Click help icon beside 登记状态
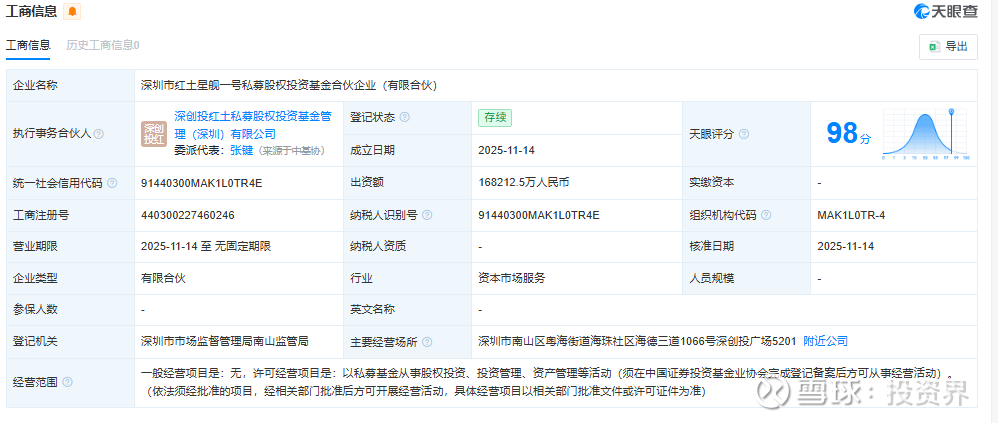This screenshot has height=423, width=998. 404,118
